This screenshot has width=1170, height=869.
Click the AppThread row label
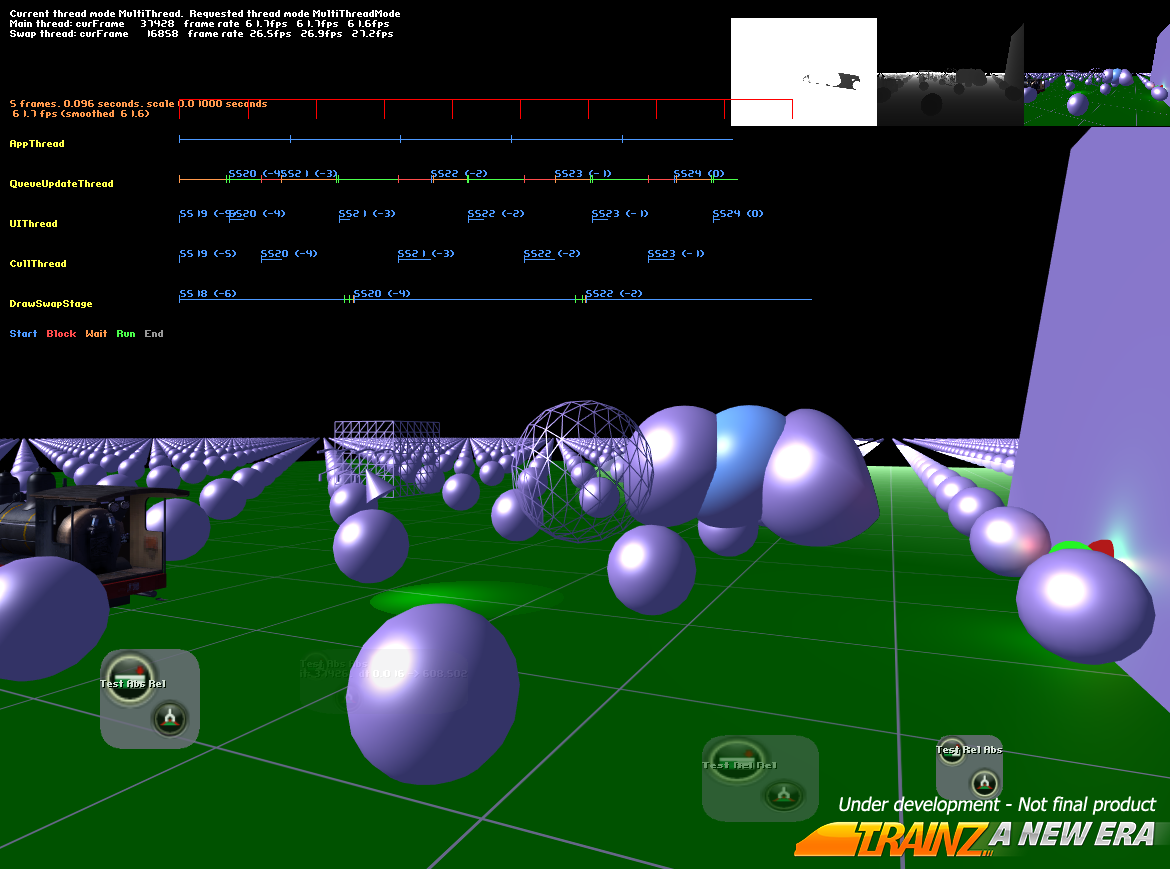pos(37,144)
